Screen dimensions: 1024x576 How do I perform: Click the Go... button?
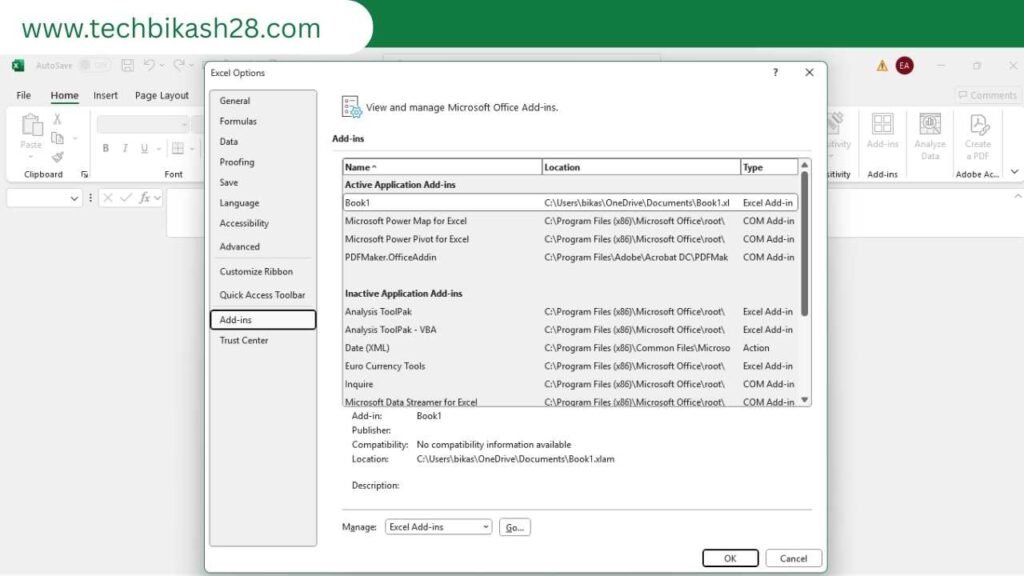pyautogui.click(x=515, y=527)
